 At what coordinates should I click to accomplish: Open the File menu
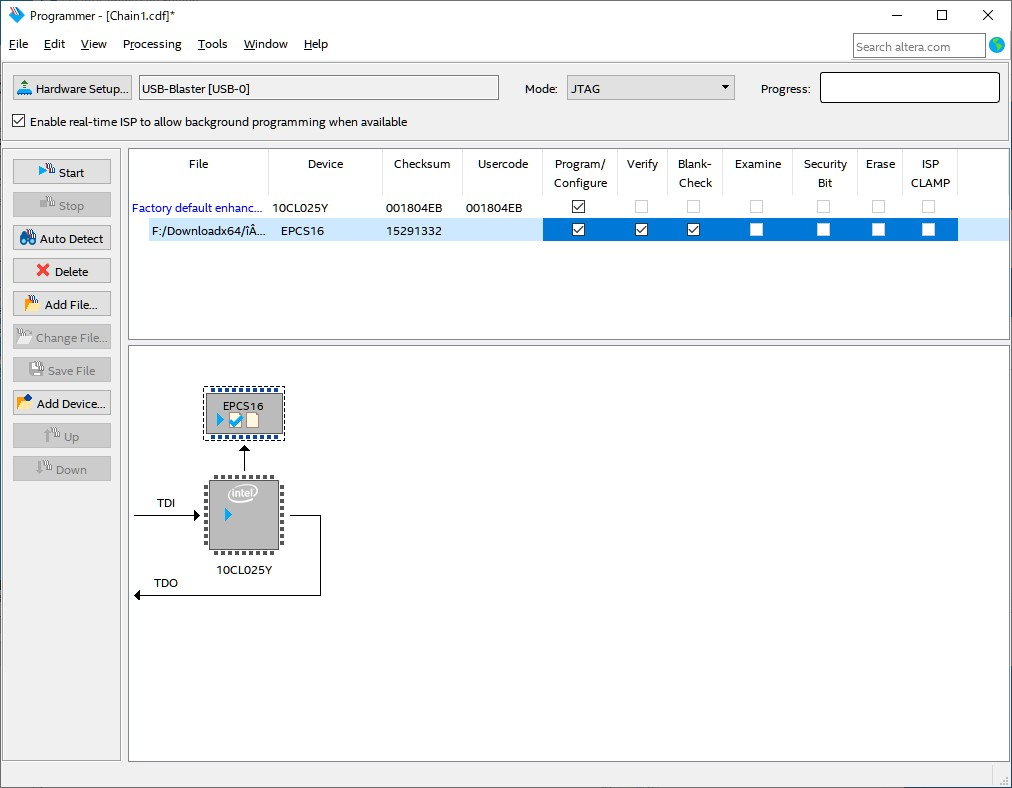point(18,44)
